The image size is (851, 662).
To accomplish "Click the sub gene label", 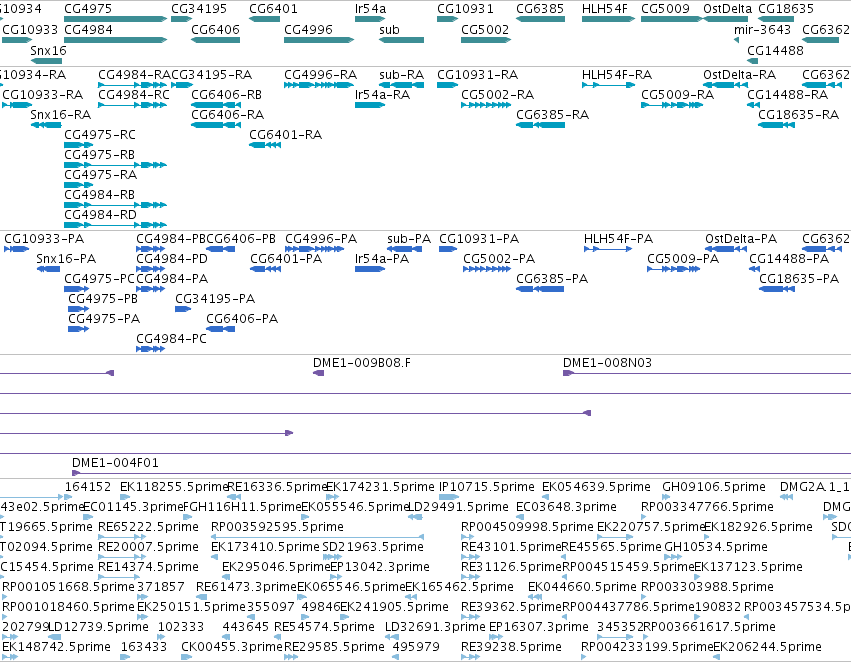I will pyautogui.click(x=389, y=29).
